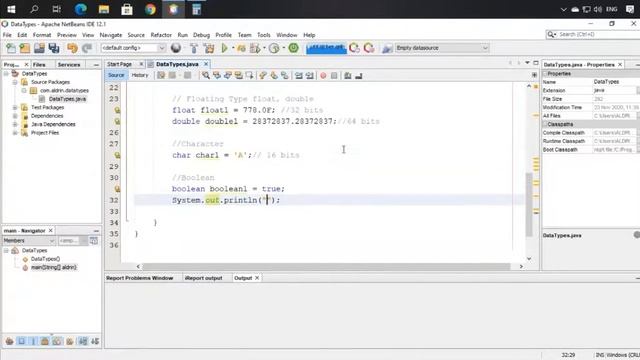Select DataTypes.java in project tree
This screenshot has width=640, height=360.
coord(67,99)
